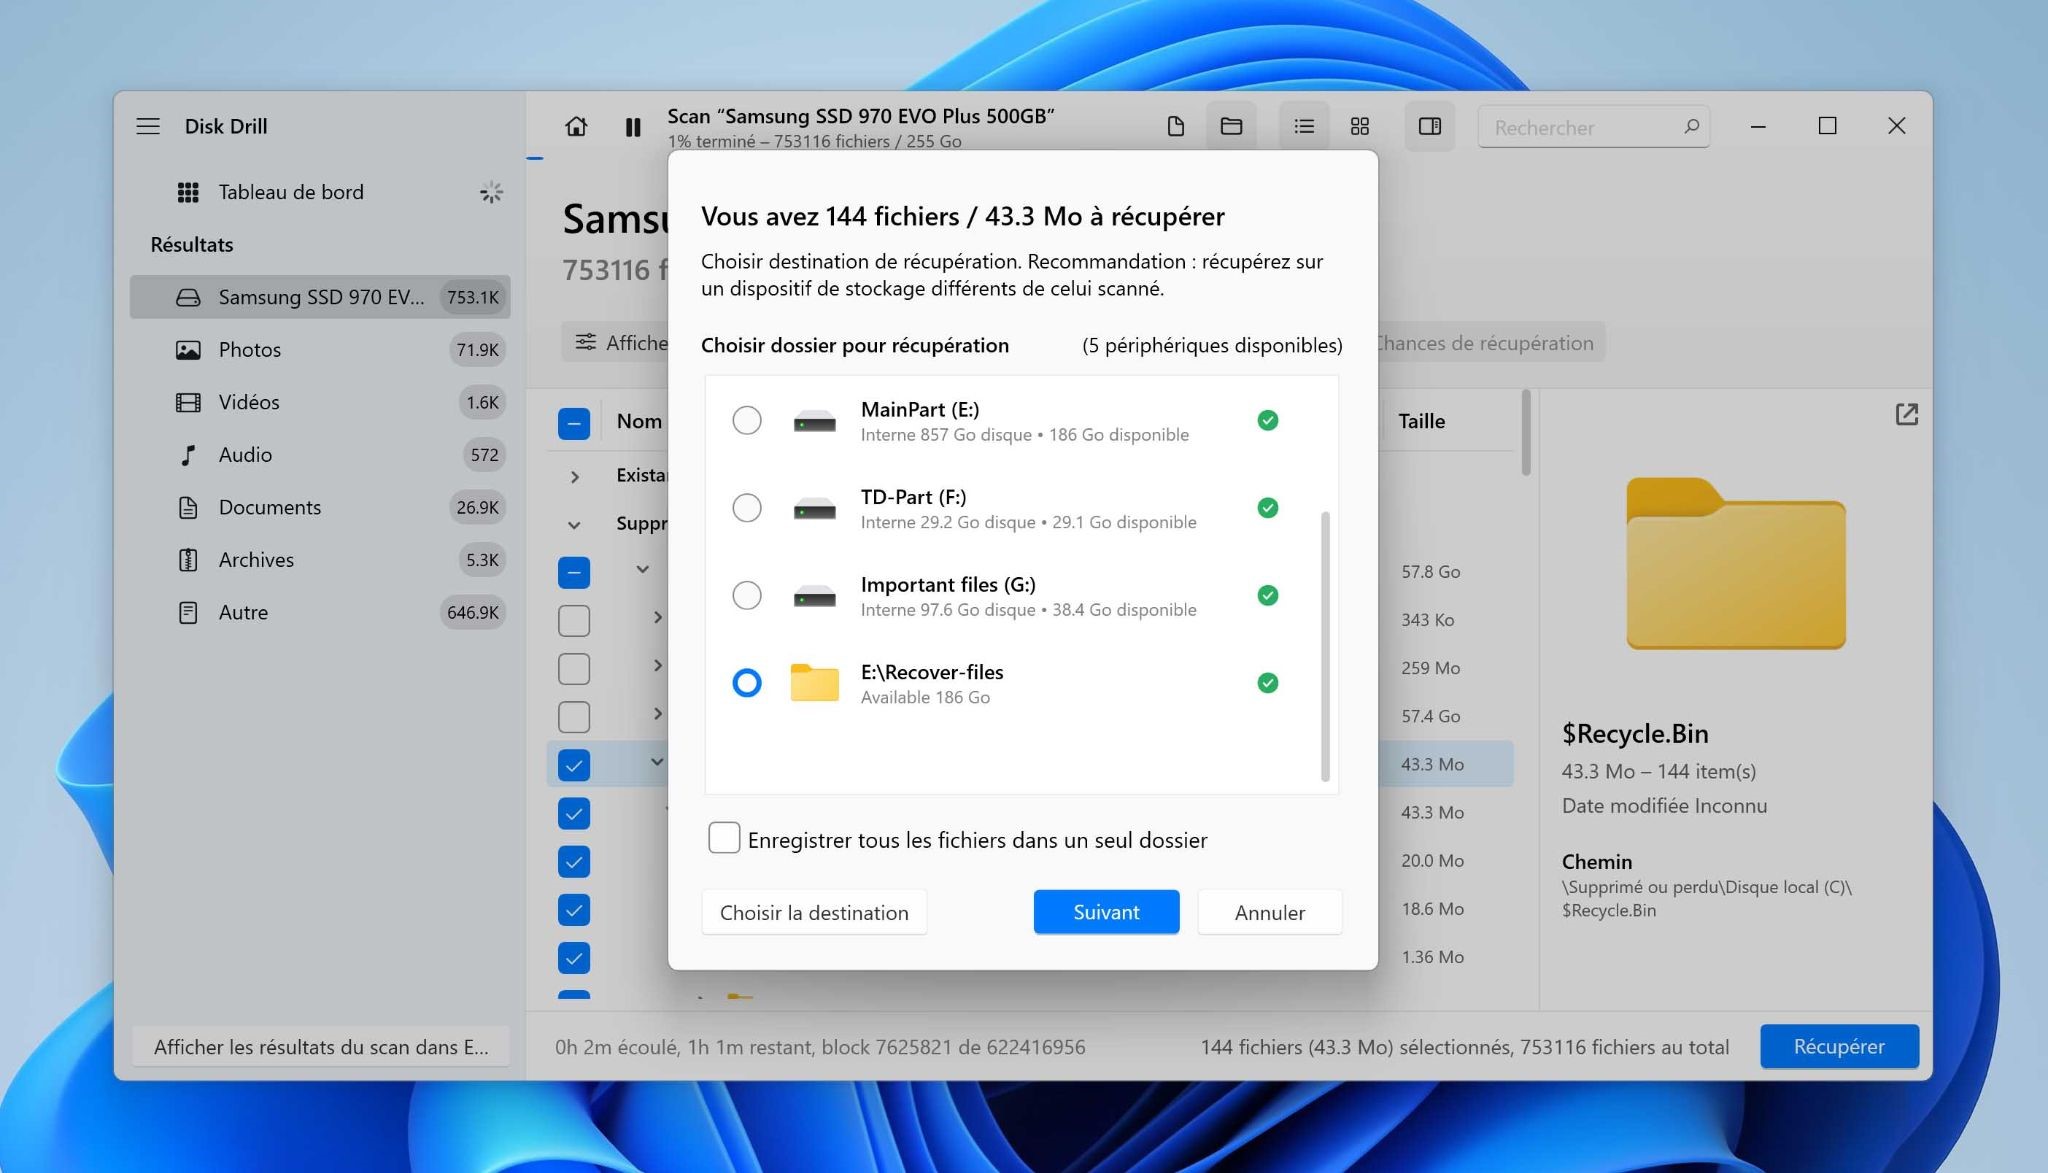Enable save all files in single folder
Viewport: 2048px width, 1173px height.
click(x=722, y=838)
